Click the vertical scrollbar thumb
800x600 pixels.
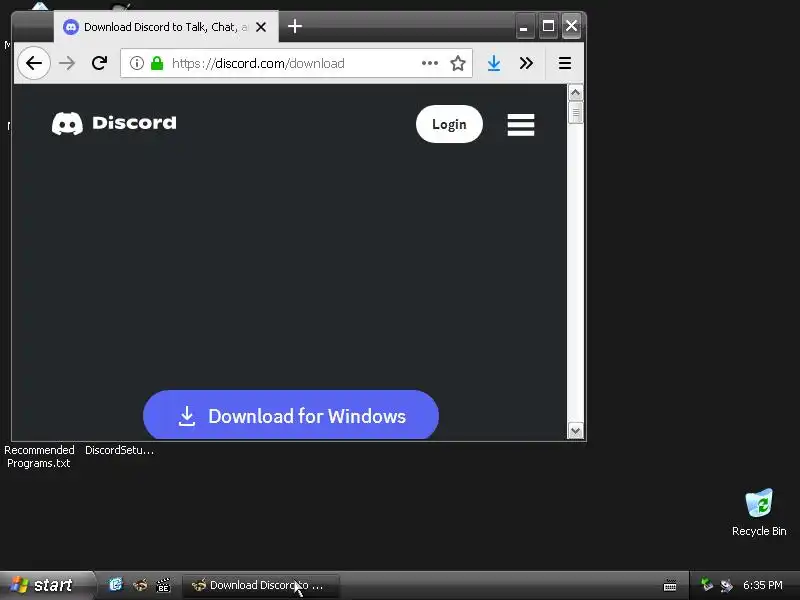576,113
